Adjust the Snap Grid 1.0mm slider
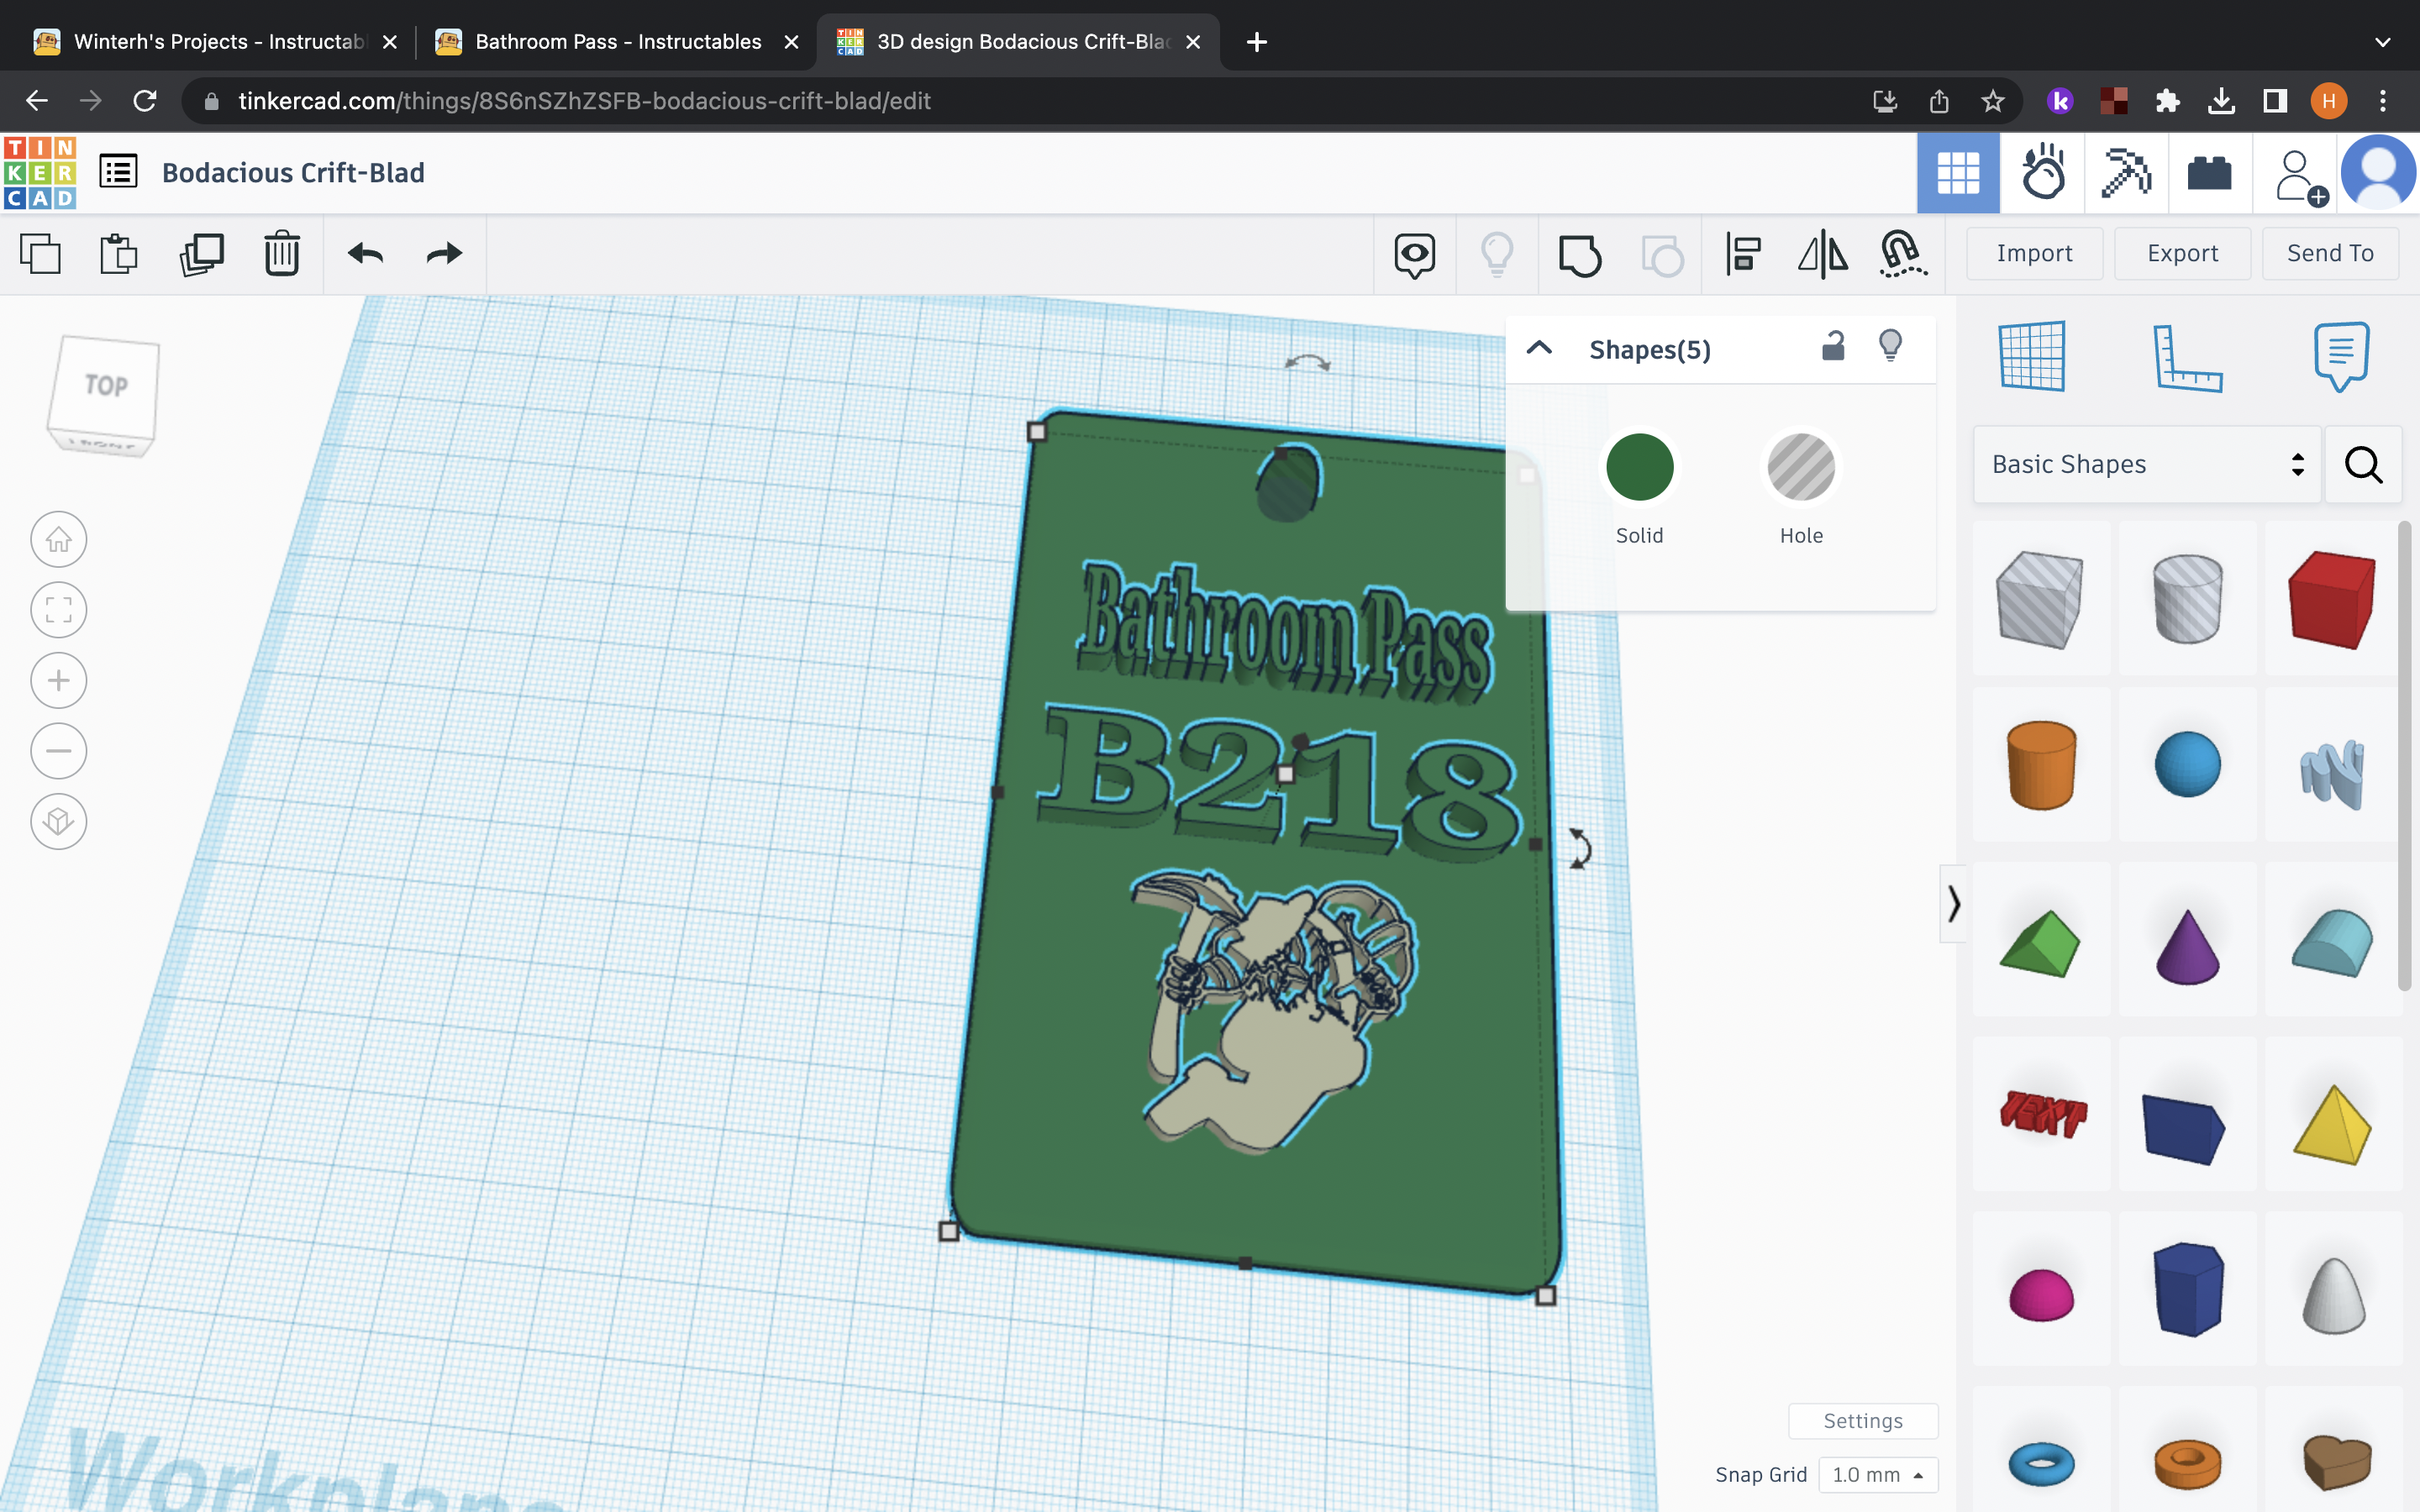The height and width of the screenshot is (1512, 2420). click(1875, 1473)
